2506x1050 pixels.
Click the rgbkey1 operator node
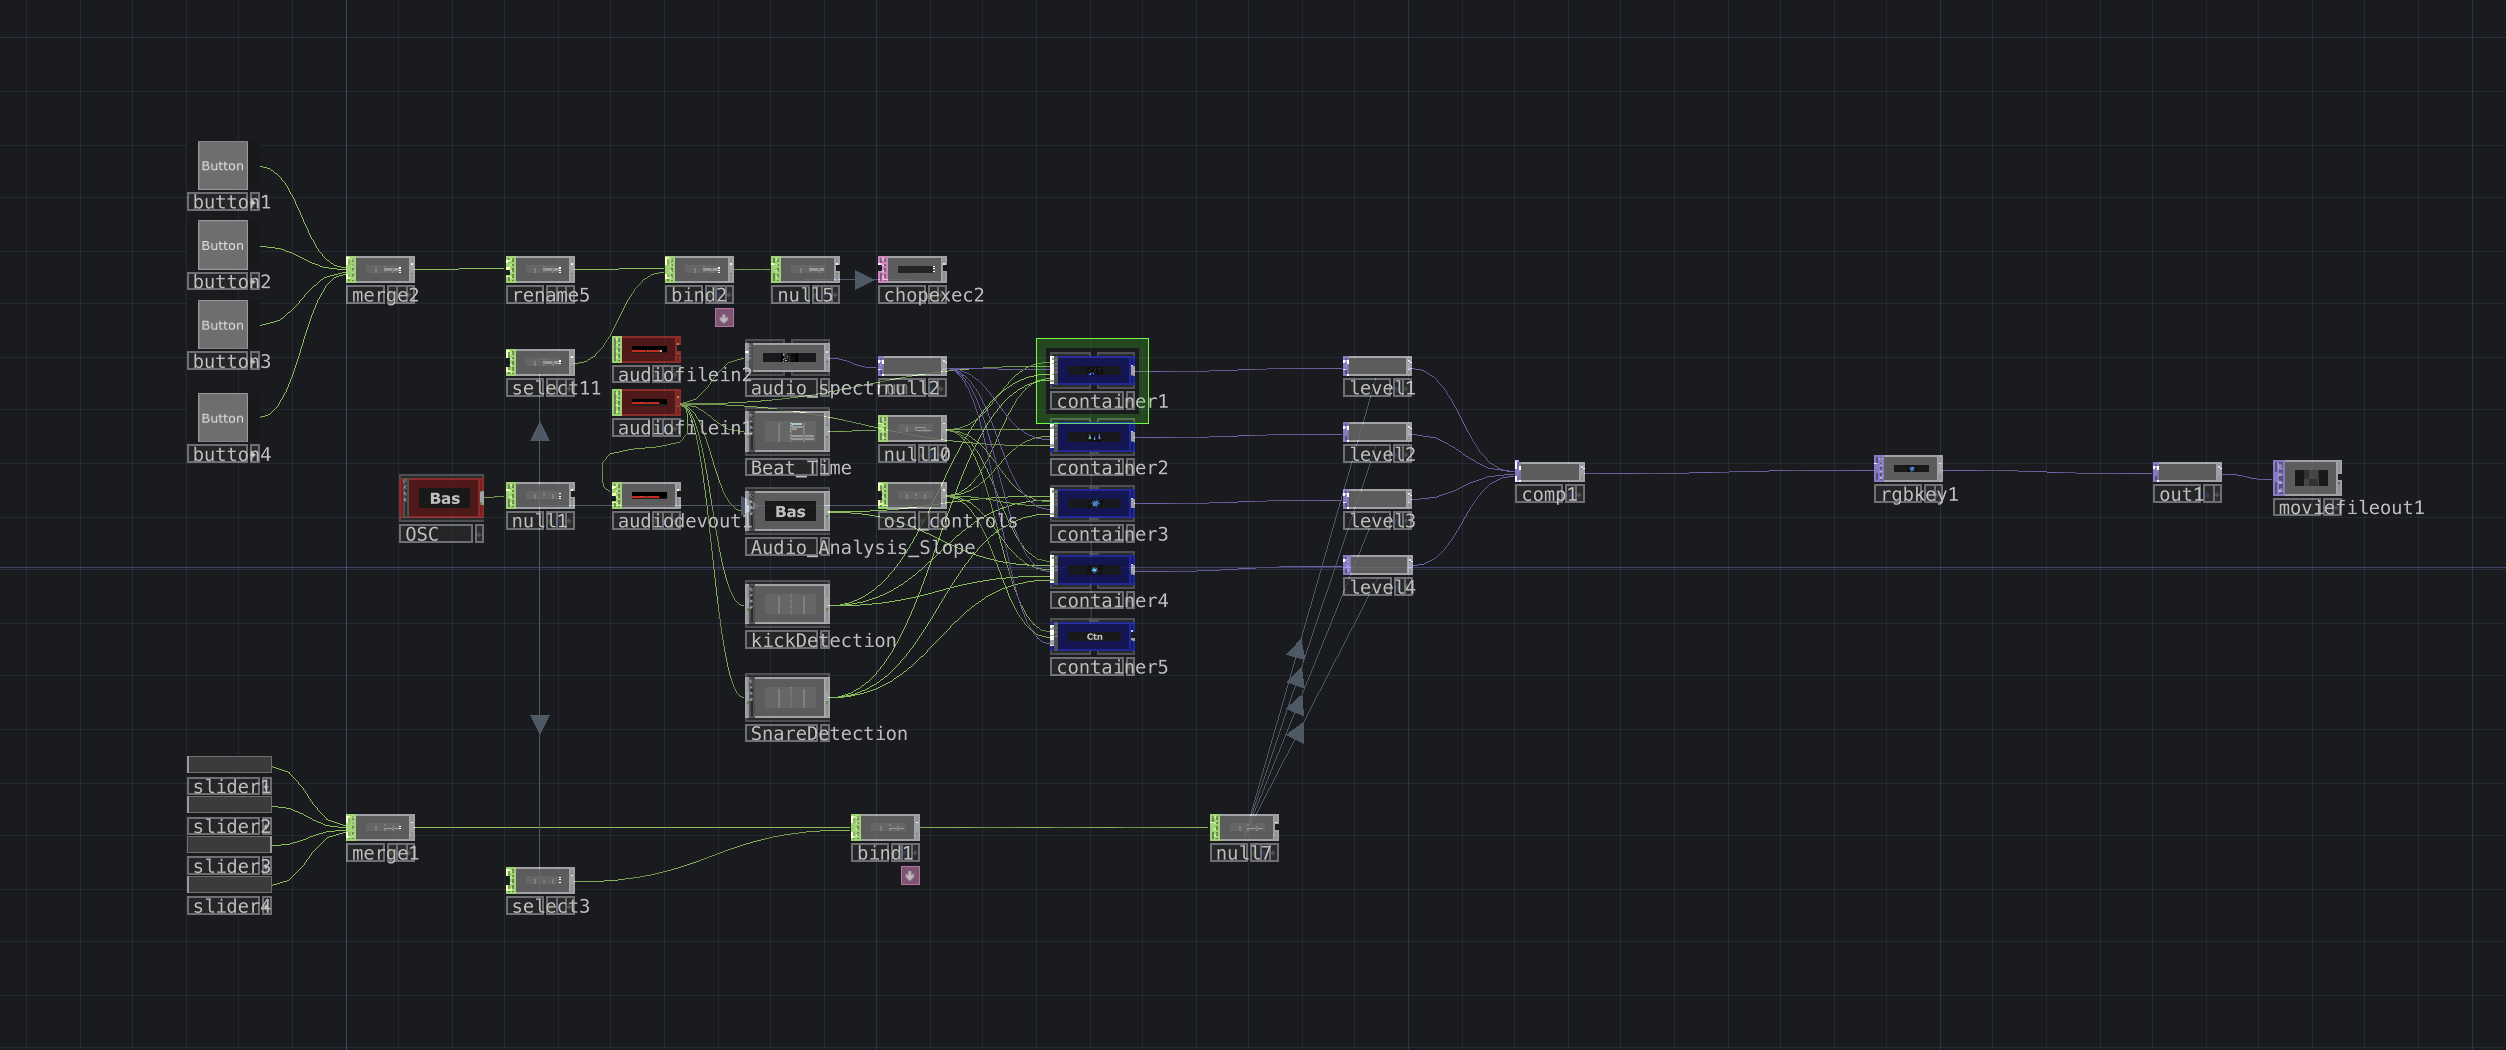click(1909, 468)
